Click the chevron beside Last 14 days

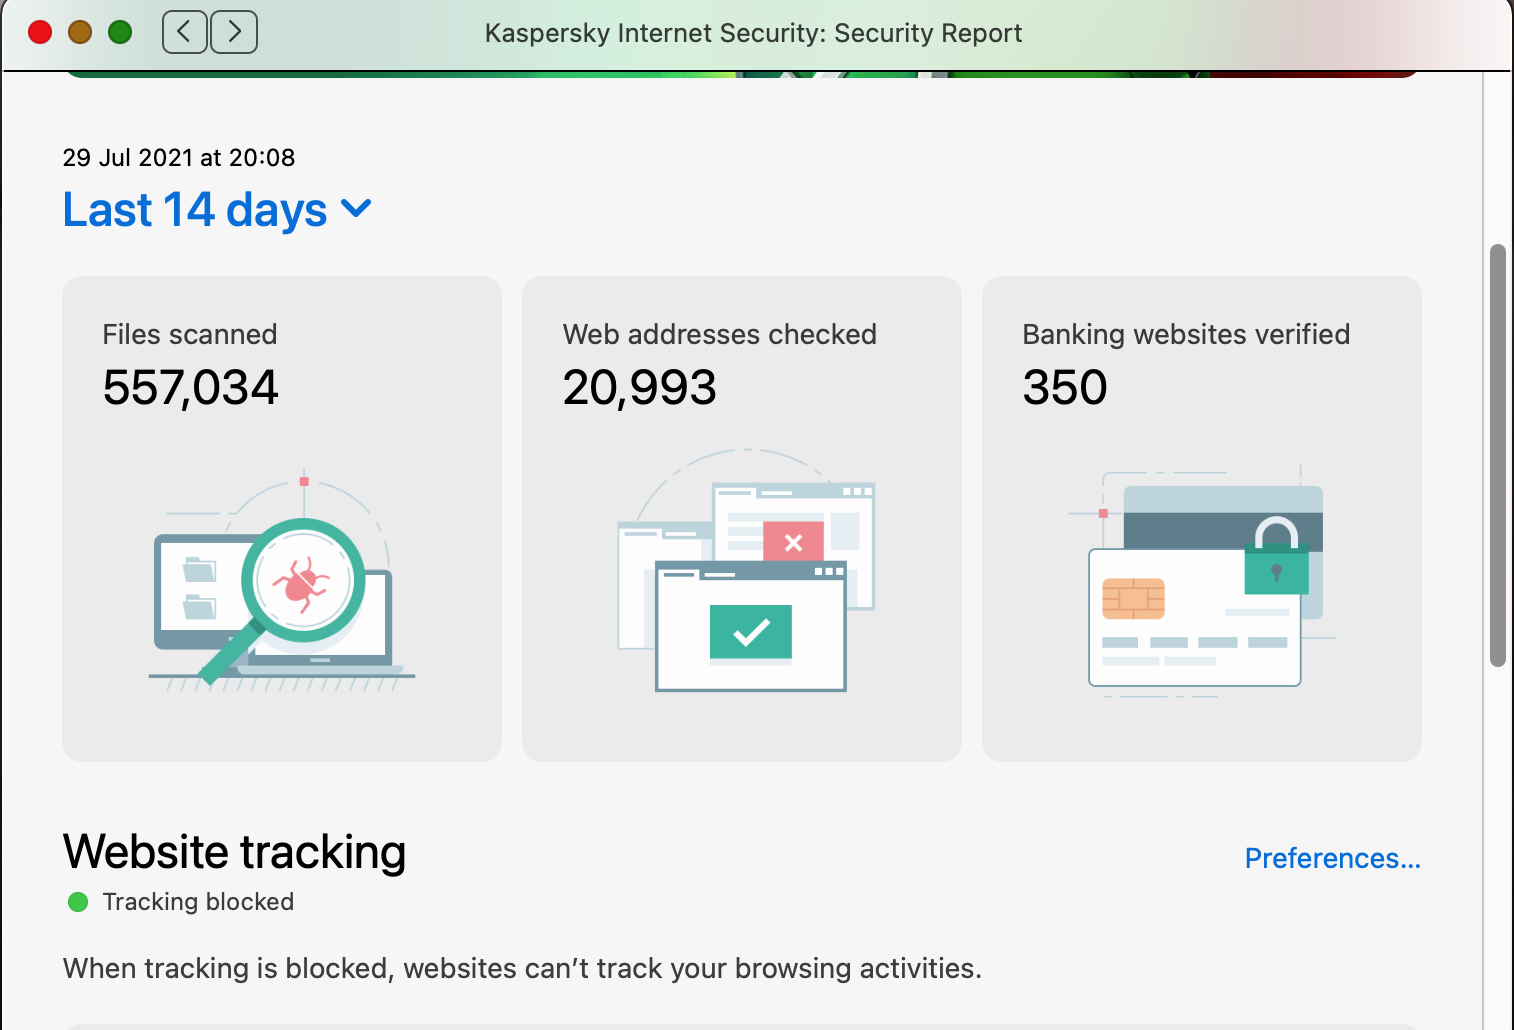pyautogui.click(x=356, y=209)
